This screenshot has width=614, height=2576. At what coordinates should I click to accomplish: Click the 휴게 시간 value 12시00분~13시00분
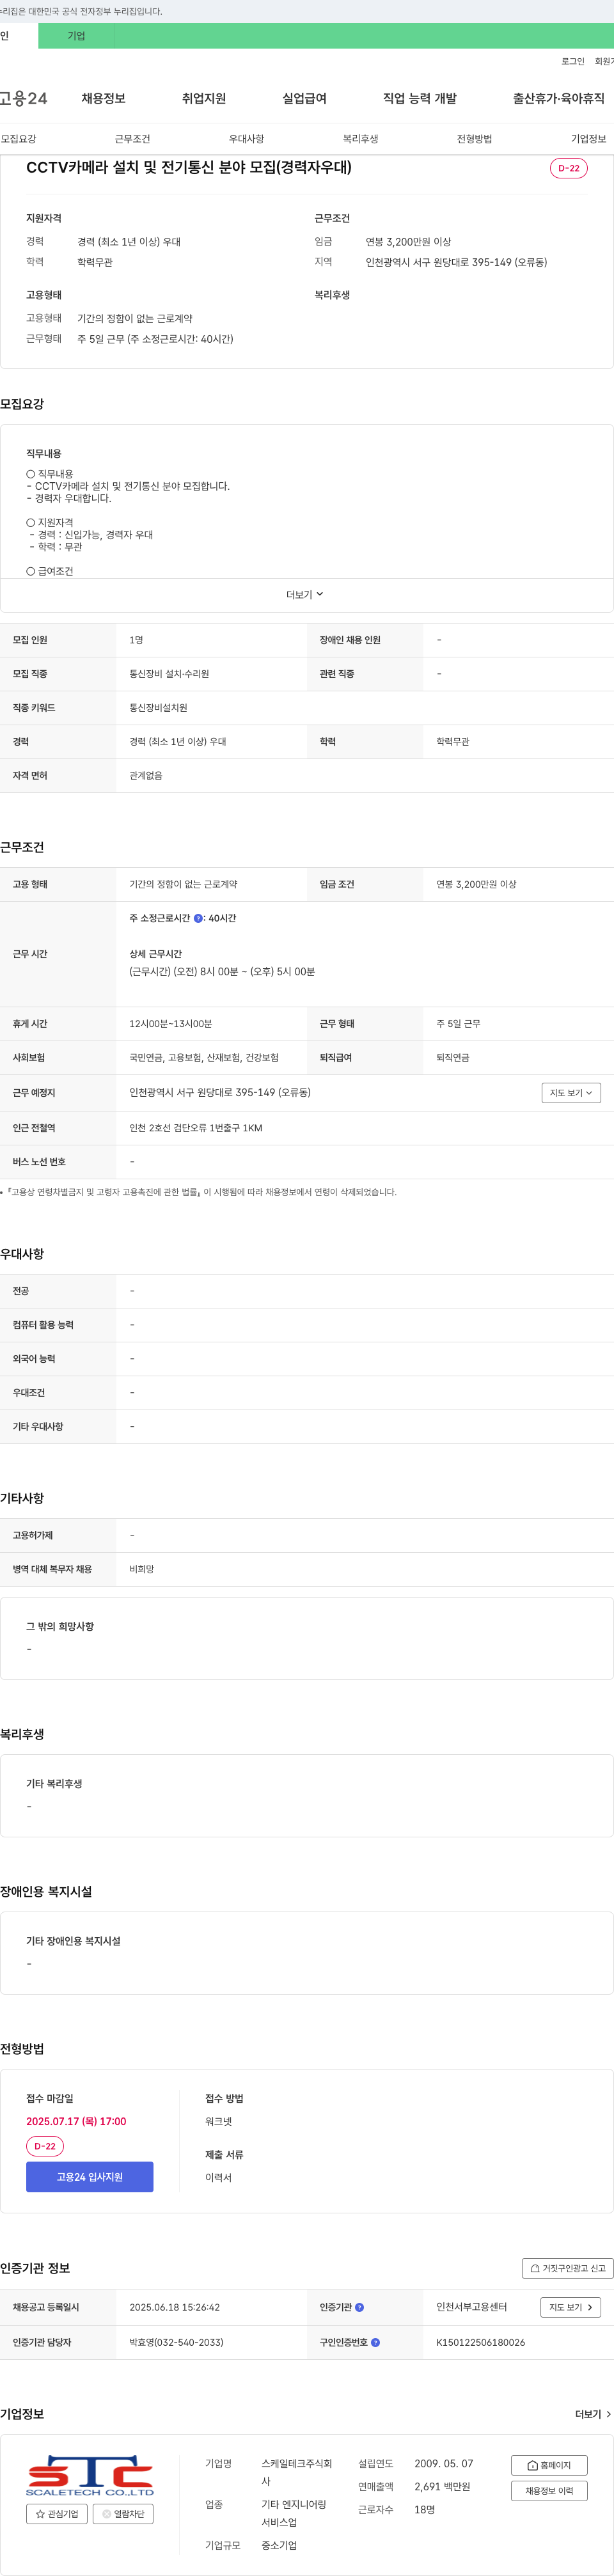point(170,1024)
